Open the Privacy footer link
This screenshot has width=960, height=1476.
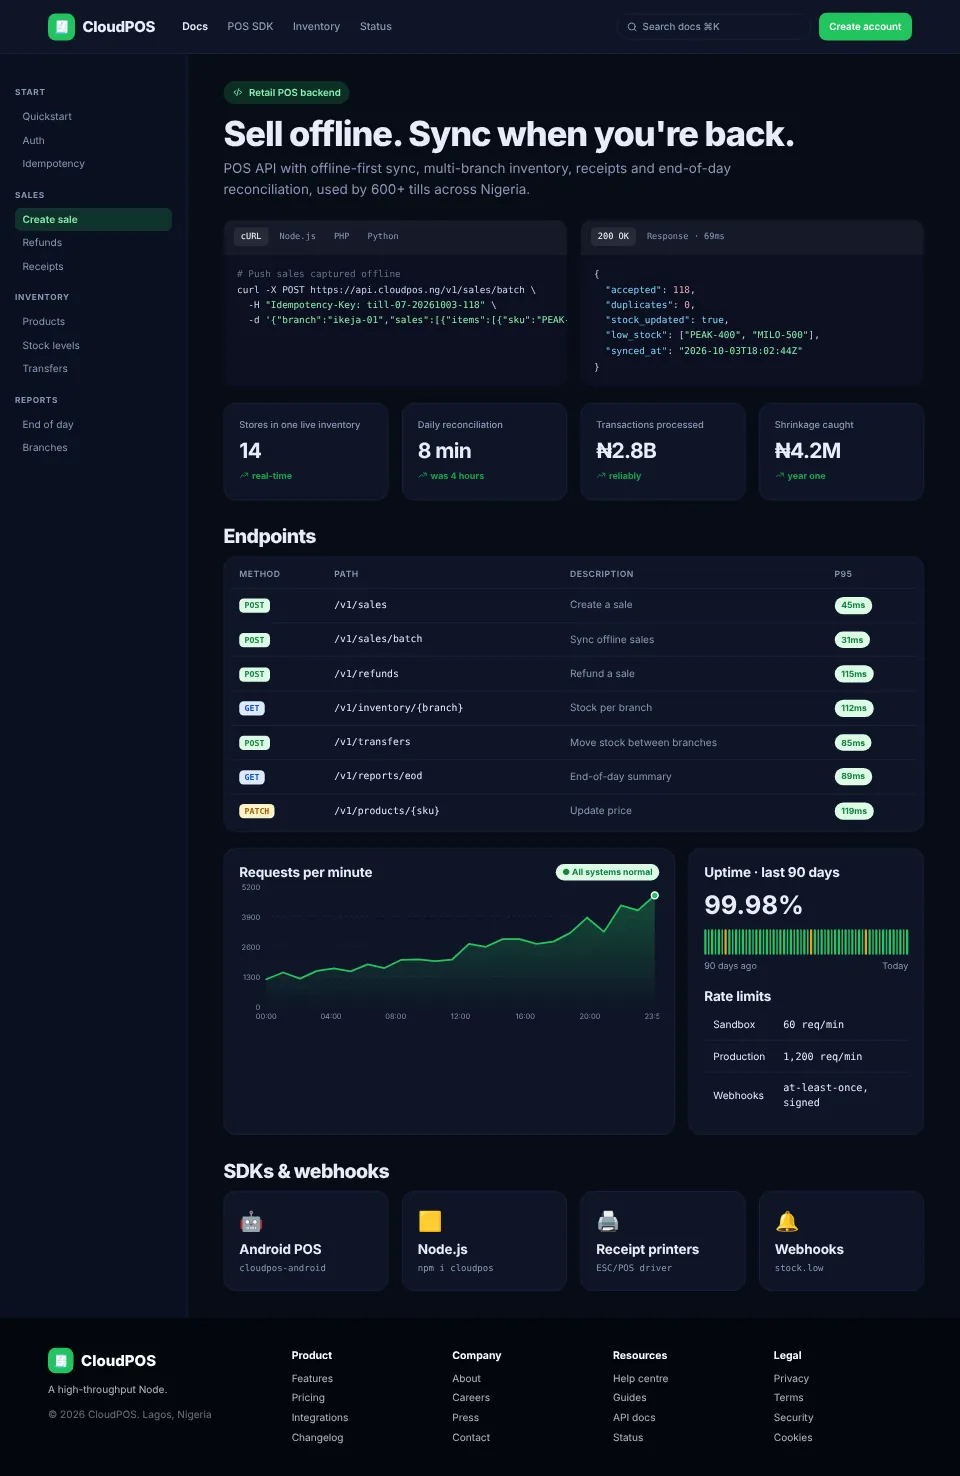791,1379
